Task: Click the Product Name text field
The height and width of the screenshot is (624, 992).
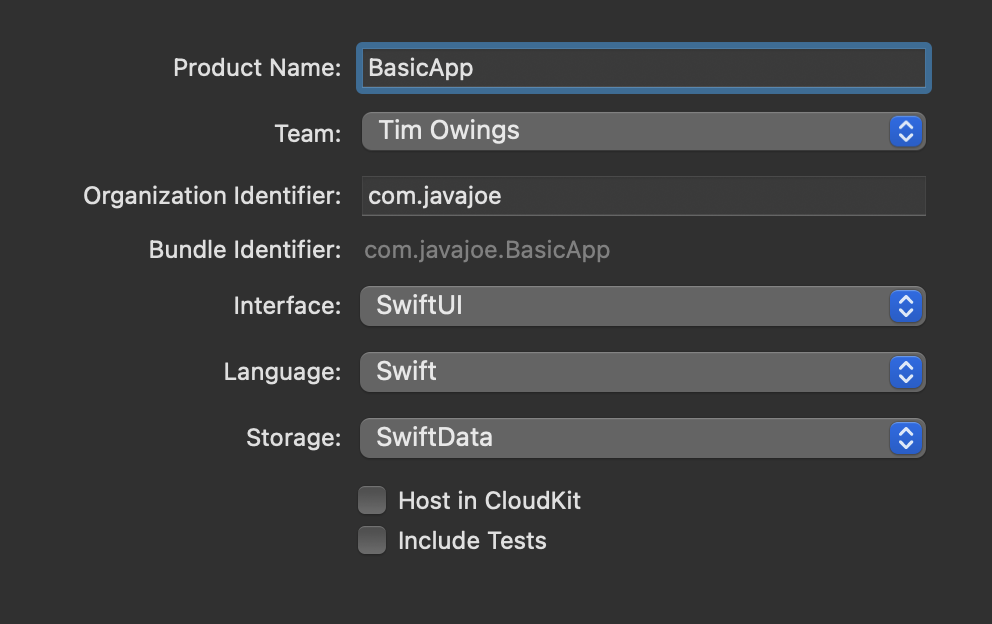Action: click(x=643, y=68)
